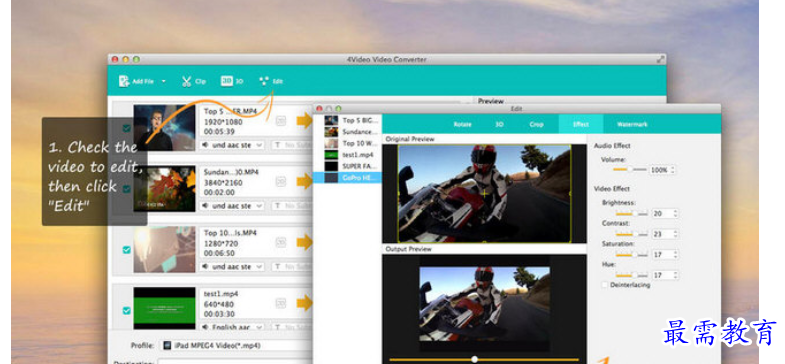
Task: Open the Profile iPad MPEG4 Video dropdown
Action: click(x=236, y=345)
